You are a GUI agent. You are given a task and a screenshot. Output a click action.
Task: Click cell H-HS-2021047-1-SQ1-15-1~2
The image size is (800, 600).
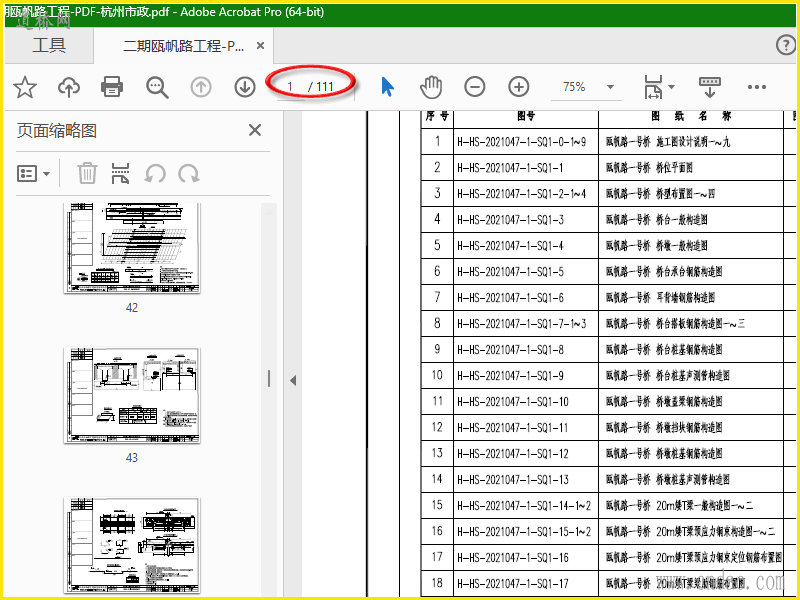click(526, 532)
